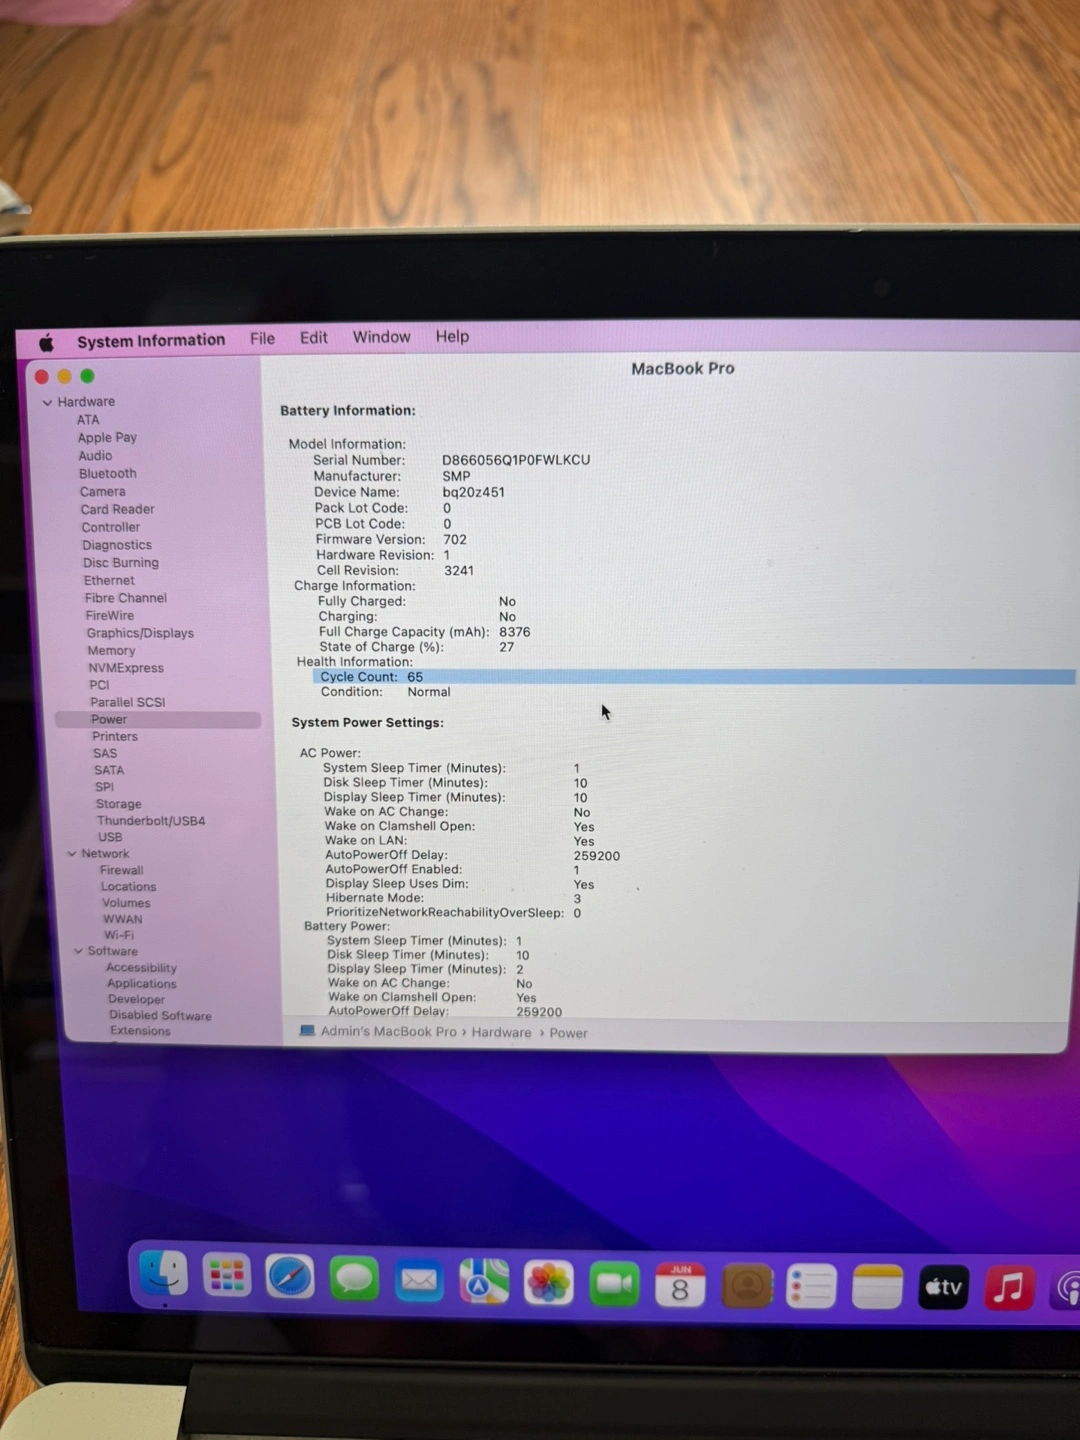Select FireWire in the sidebar

109,616
